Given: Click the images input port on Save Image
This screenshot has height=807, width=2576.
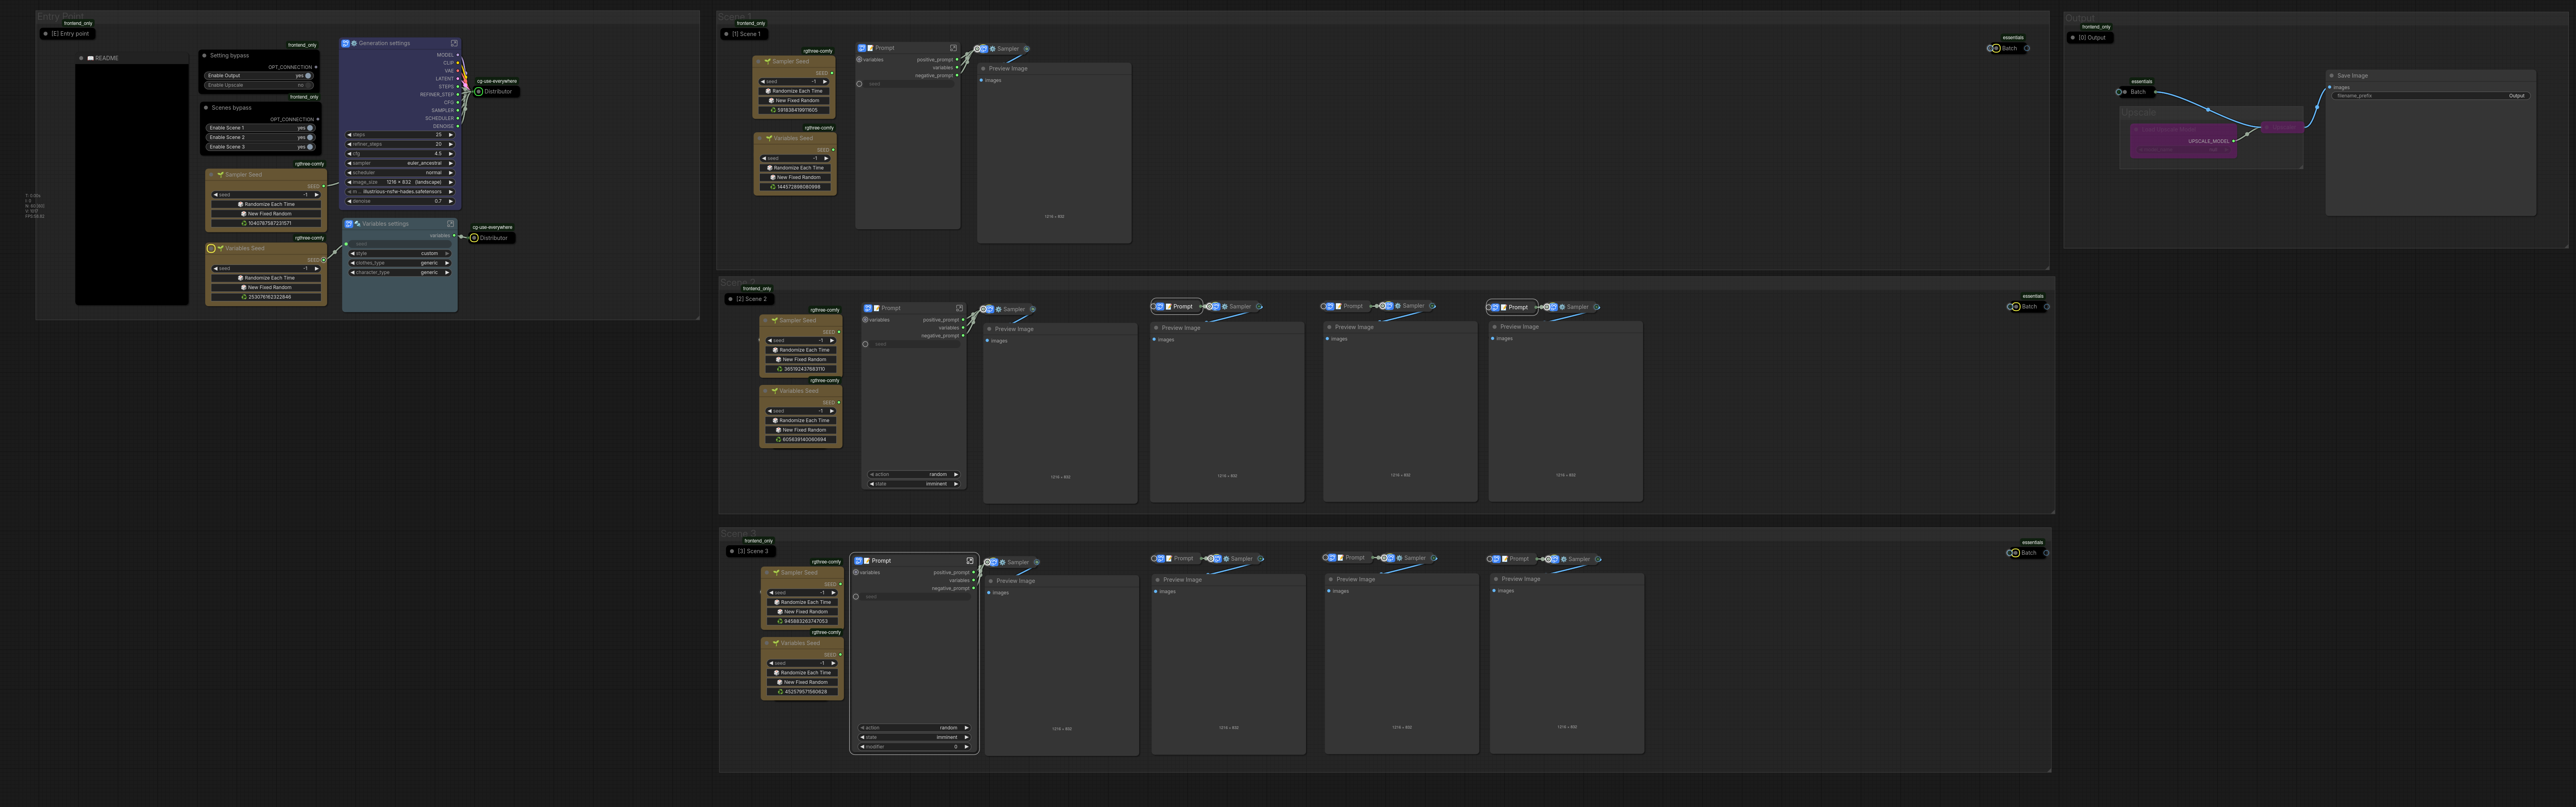Looking at the screenshot, I should point(2330,88).
